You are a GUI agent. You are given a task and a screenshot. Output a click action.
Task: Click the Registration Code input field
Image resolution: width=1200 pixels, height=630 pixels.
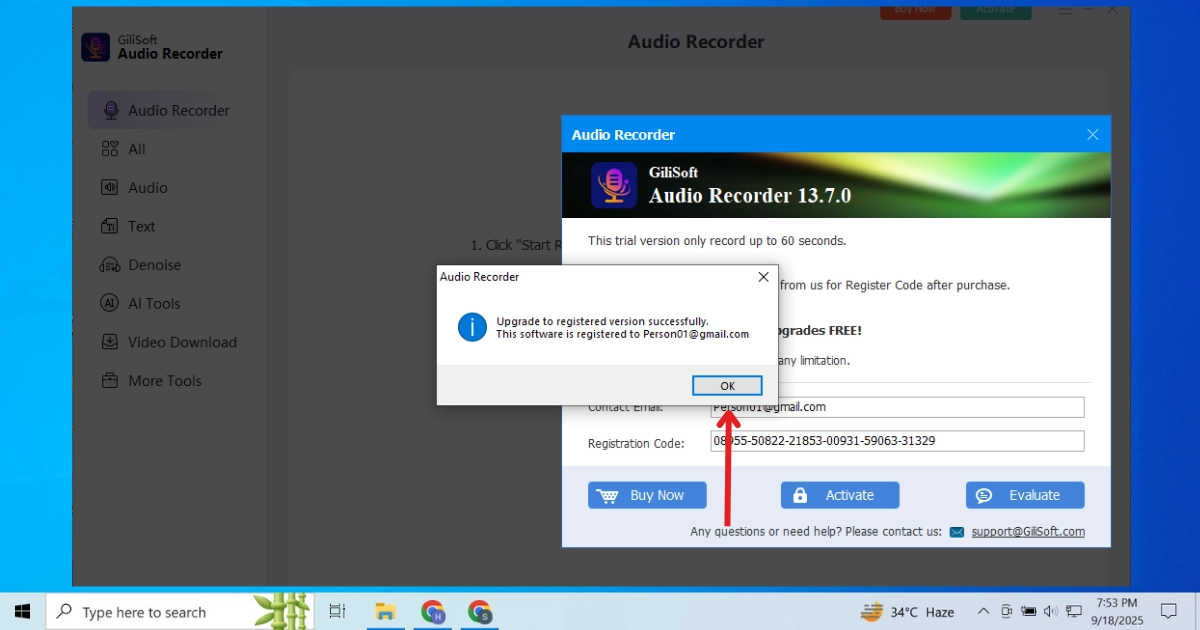click(897, 441)
